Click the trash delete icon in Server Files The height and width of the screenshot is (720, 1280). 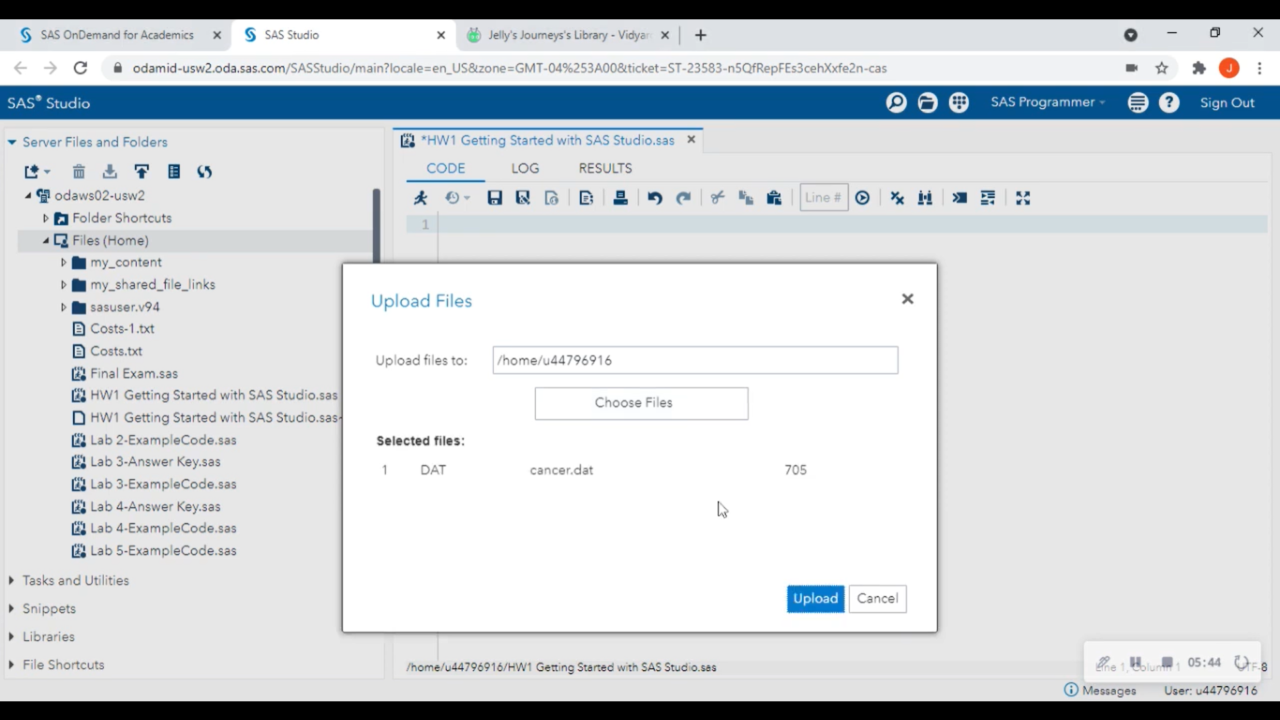point(79,172)
